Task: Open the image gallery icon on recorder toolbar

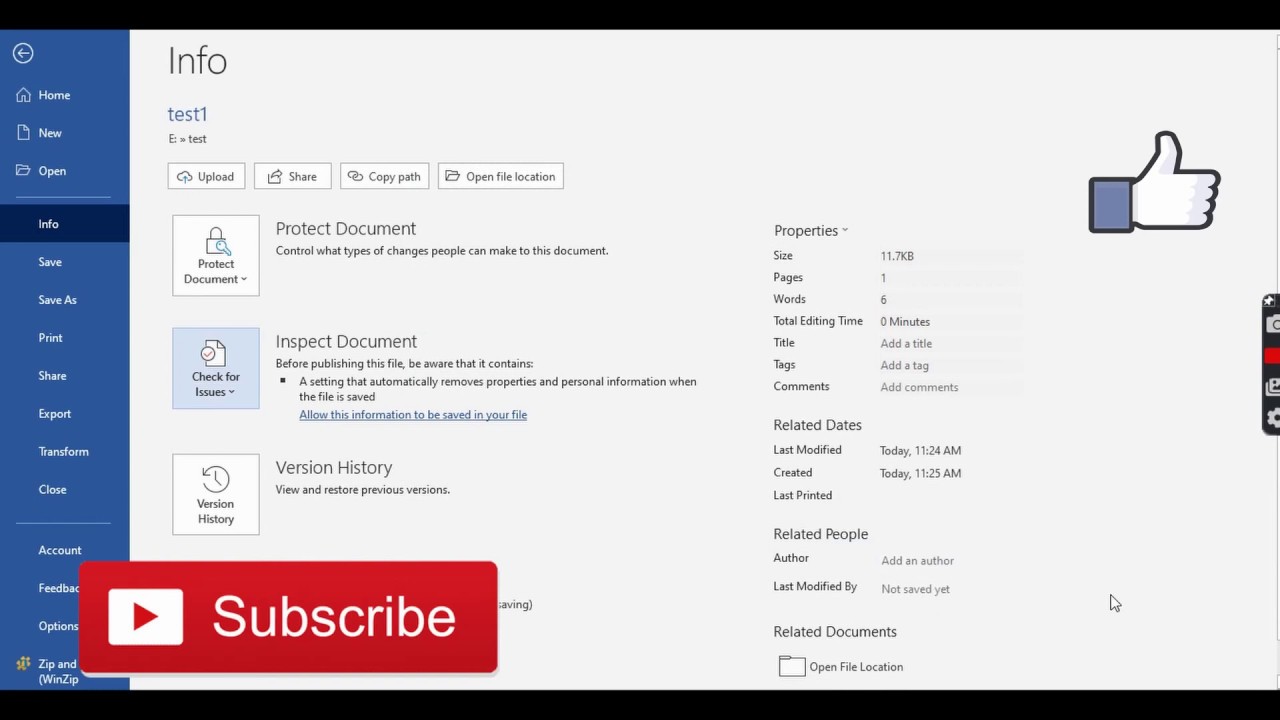Action: [1273, 386]
